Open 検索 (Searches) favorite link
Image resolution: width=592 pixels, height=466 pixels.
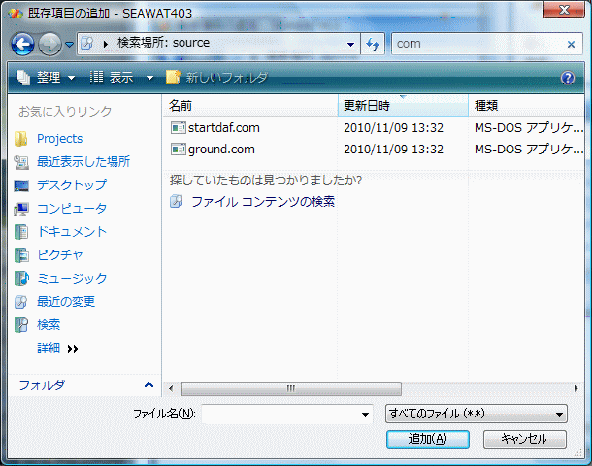click(48, 325)
